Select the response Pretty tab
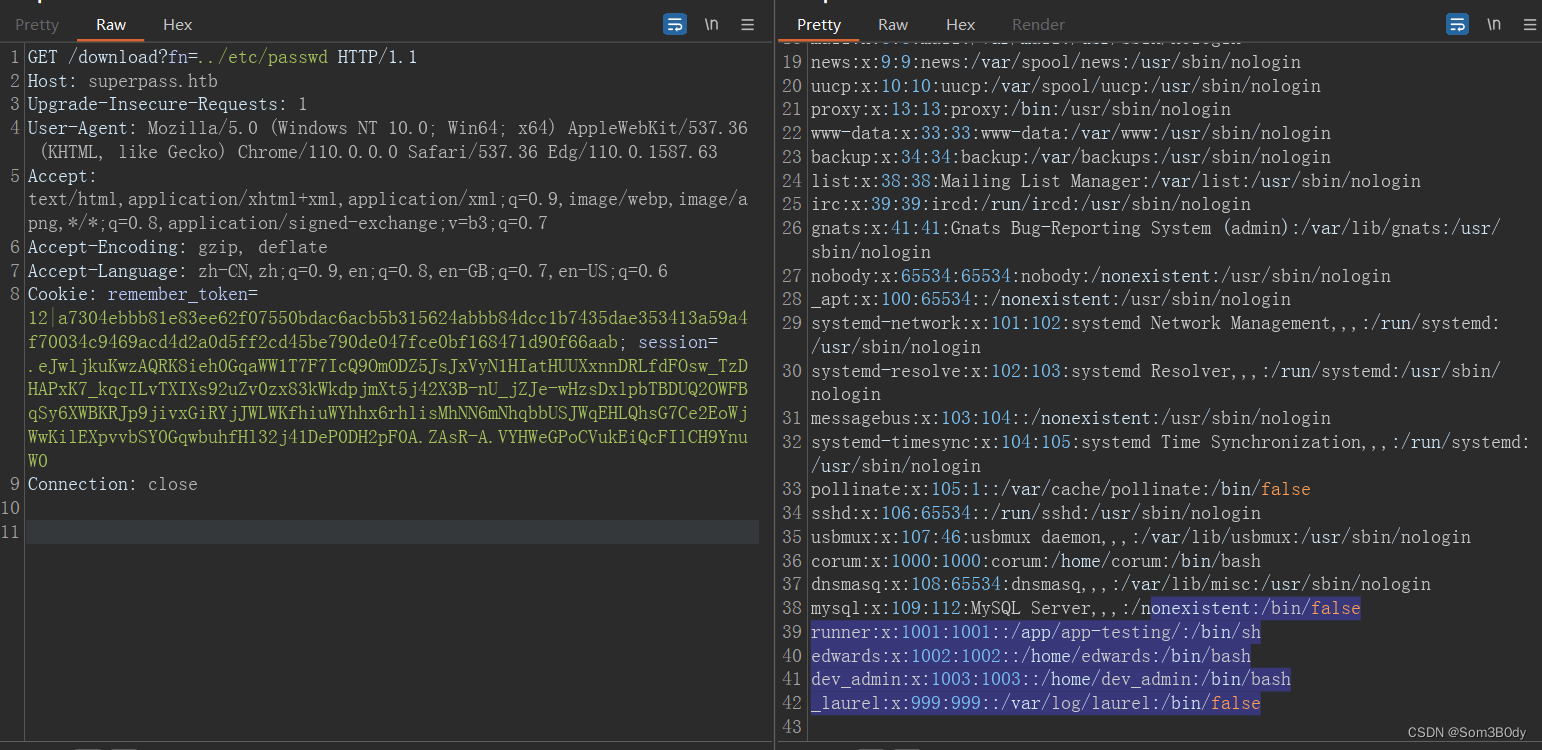Screen dimensions: 1542x750 (x=819, y=24)
